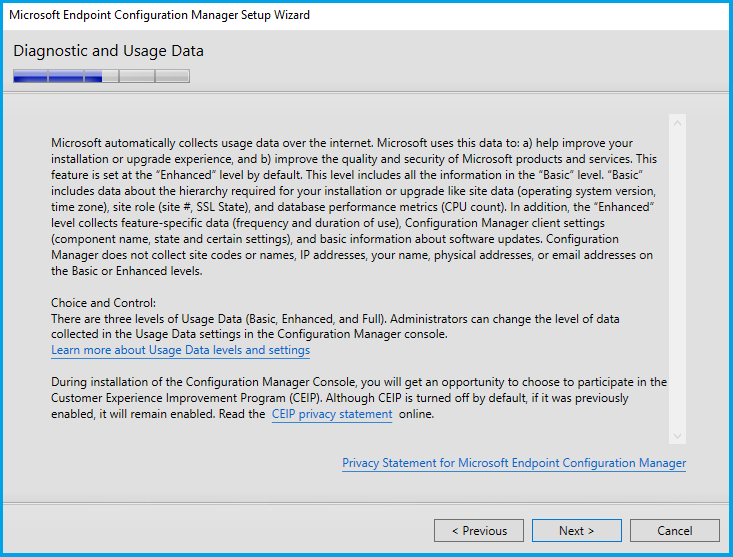733x557 pixels.
Task: Click the Diagnostic and Usage Data heading
Action: coord(108,51)
